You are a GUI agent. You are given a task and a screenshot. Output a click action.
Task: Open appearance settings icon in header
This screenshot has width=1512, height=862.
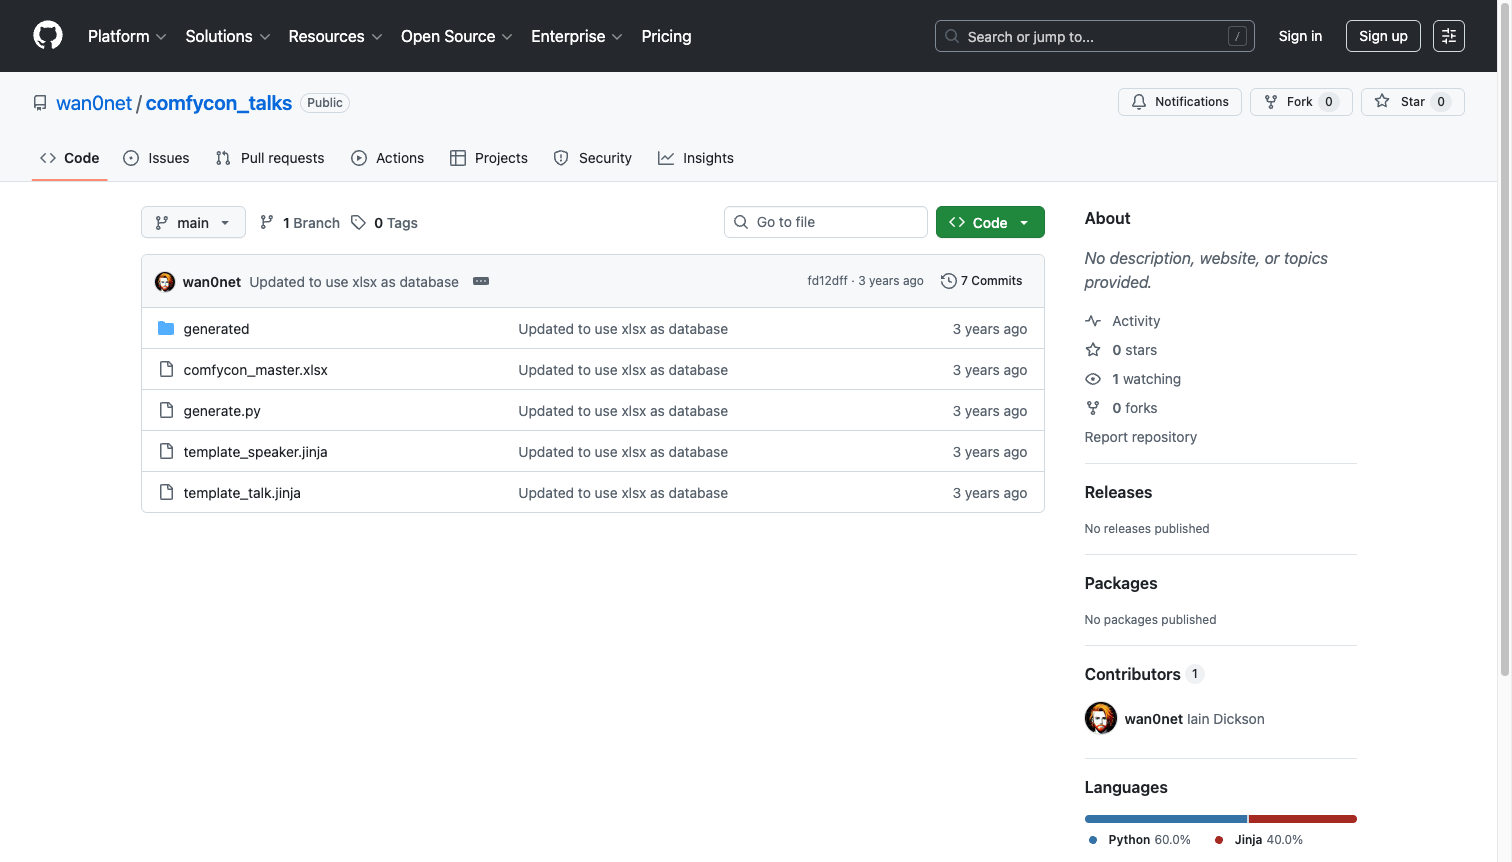(x=1448, y=36)
